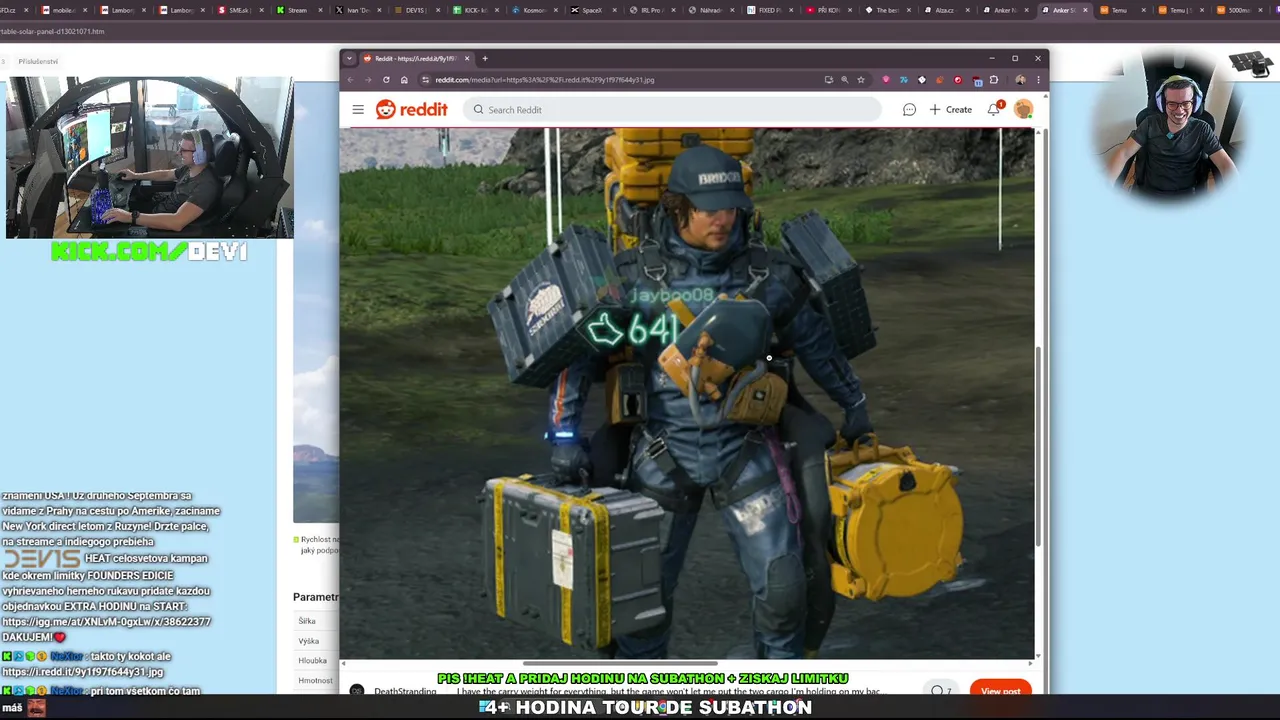This screenshot has width=1280, height=720.
Task: Click the horizontal scrollbar under the image
Action: click(x=620, y=663)
